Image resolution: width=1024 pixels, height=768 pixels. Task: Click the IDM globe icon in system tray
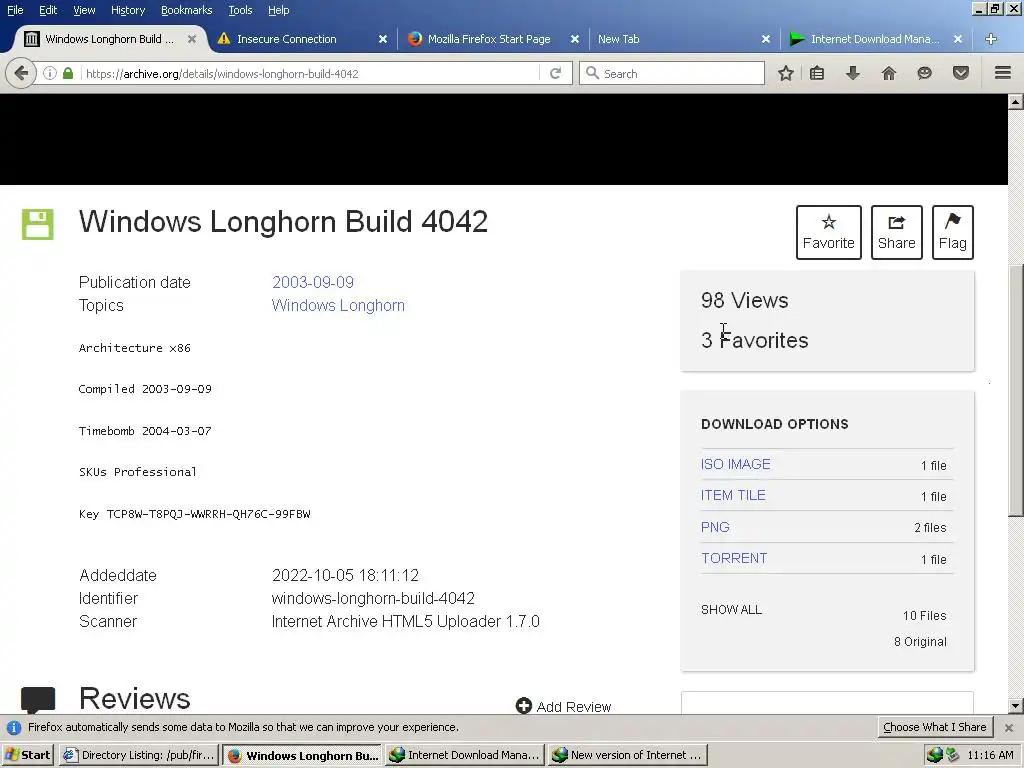coord(935,755)
